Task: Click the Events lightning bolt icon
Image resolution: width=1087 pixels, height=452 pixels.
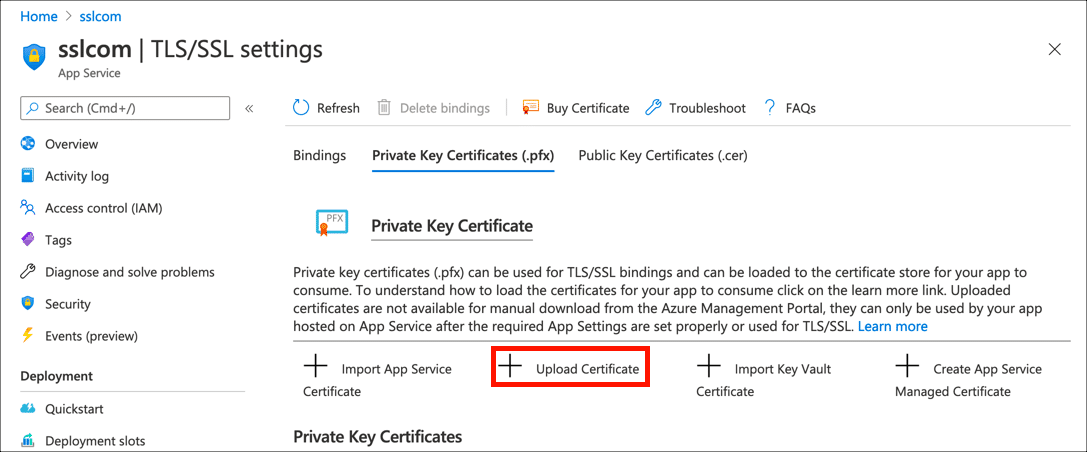Action: (28, 336)
